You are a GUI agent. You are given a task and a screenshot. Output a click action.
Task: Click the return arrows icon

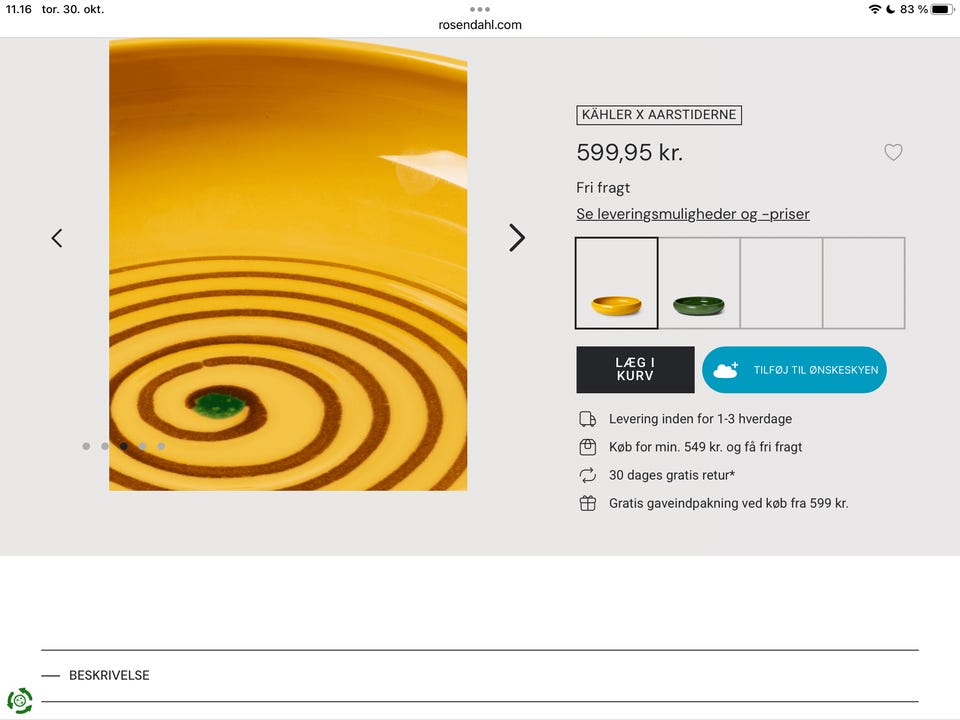tap(588, 475)
